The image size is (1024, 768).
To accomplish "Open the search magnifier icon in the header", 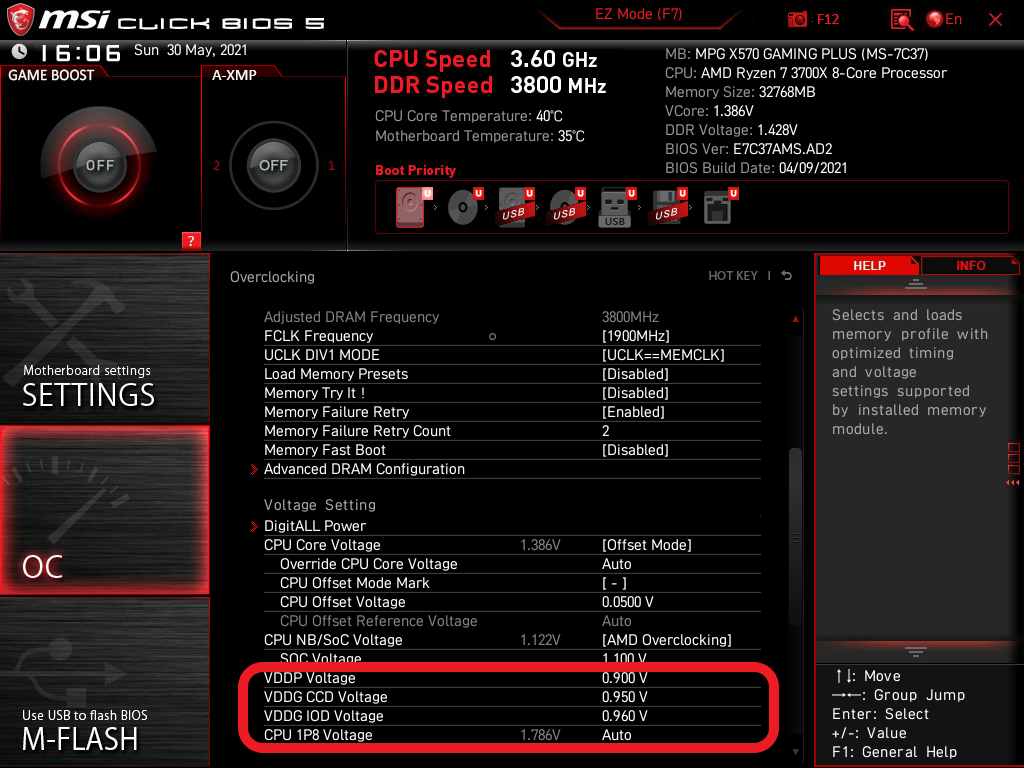I will pyautogui.click(x=901, y=19).
